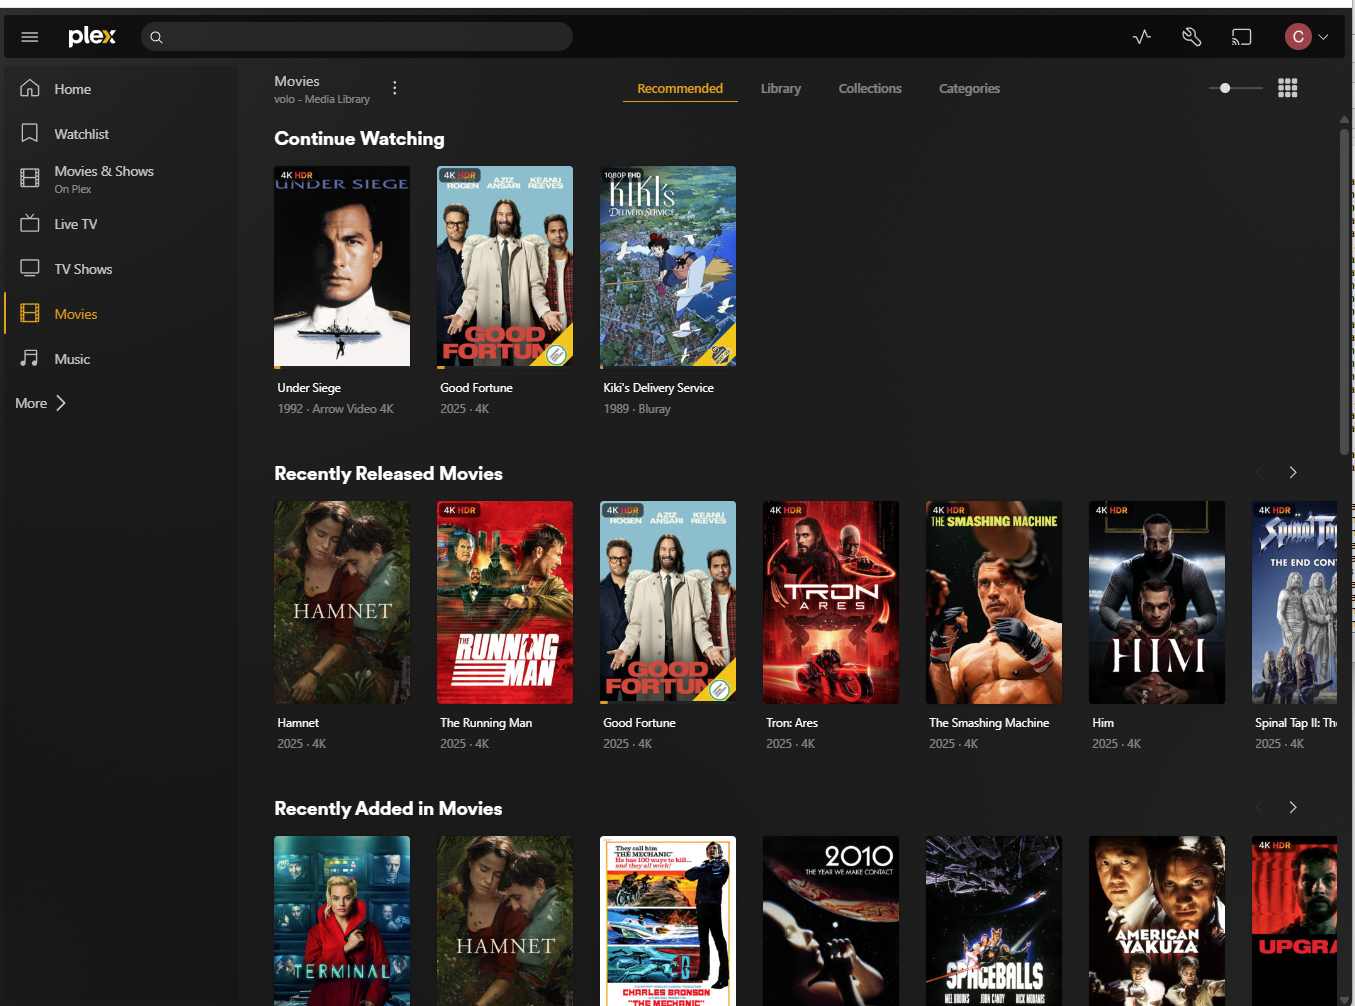The image size is (1355, 1006).
Task: Click The Running Man title link
Action: (x=486, y=723)
